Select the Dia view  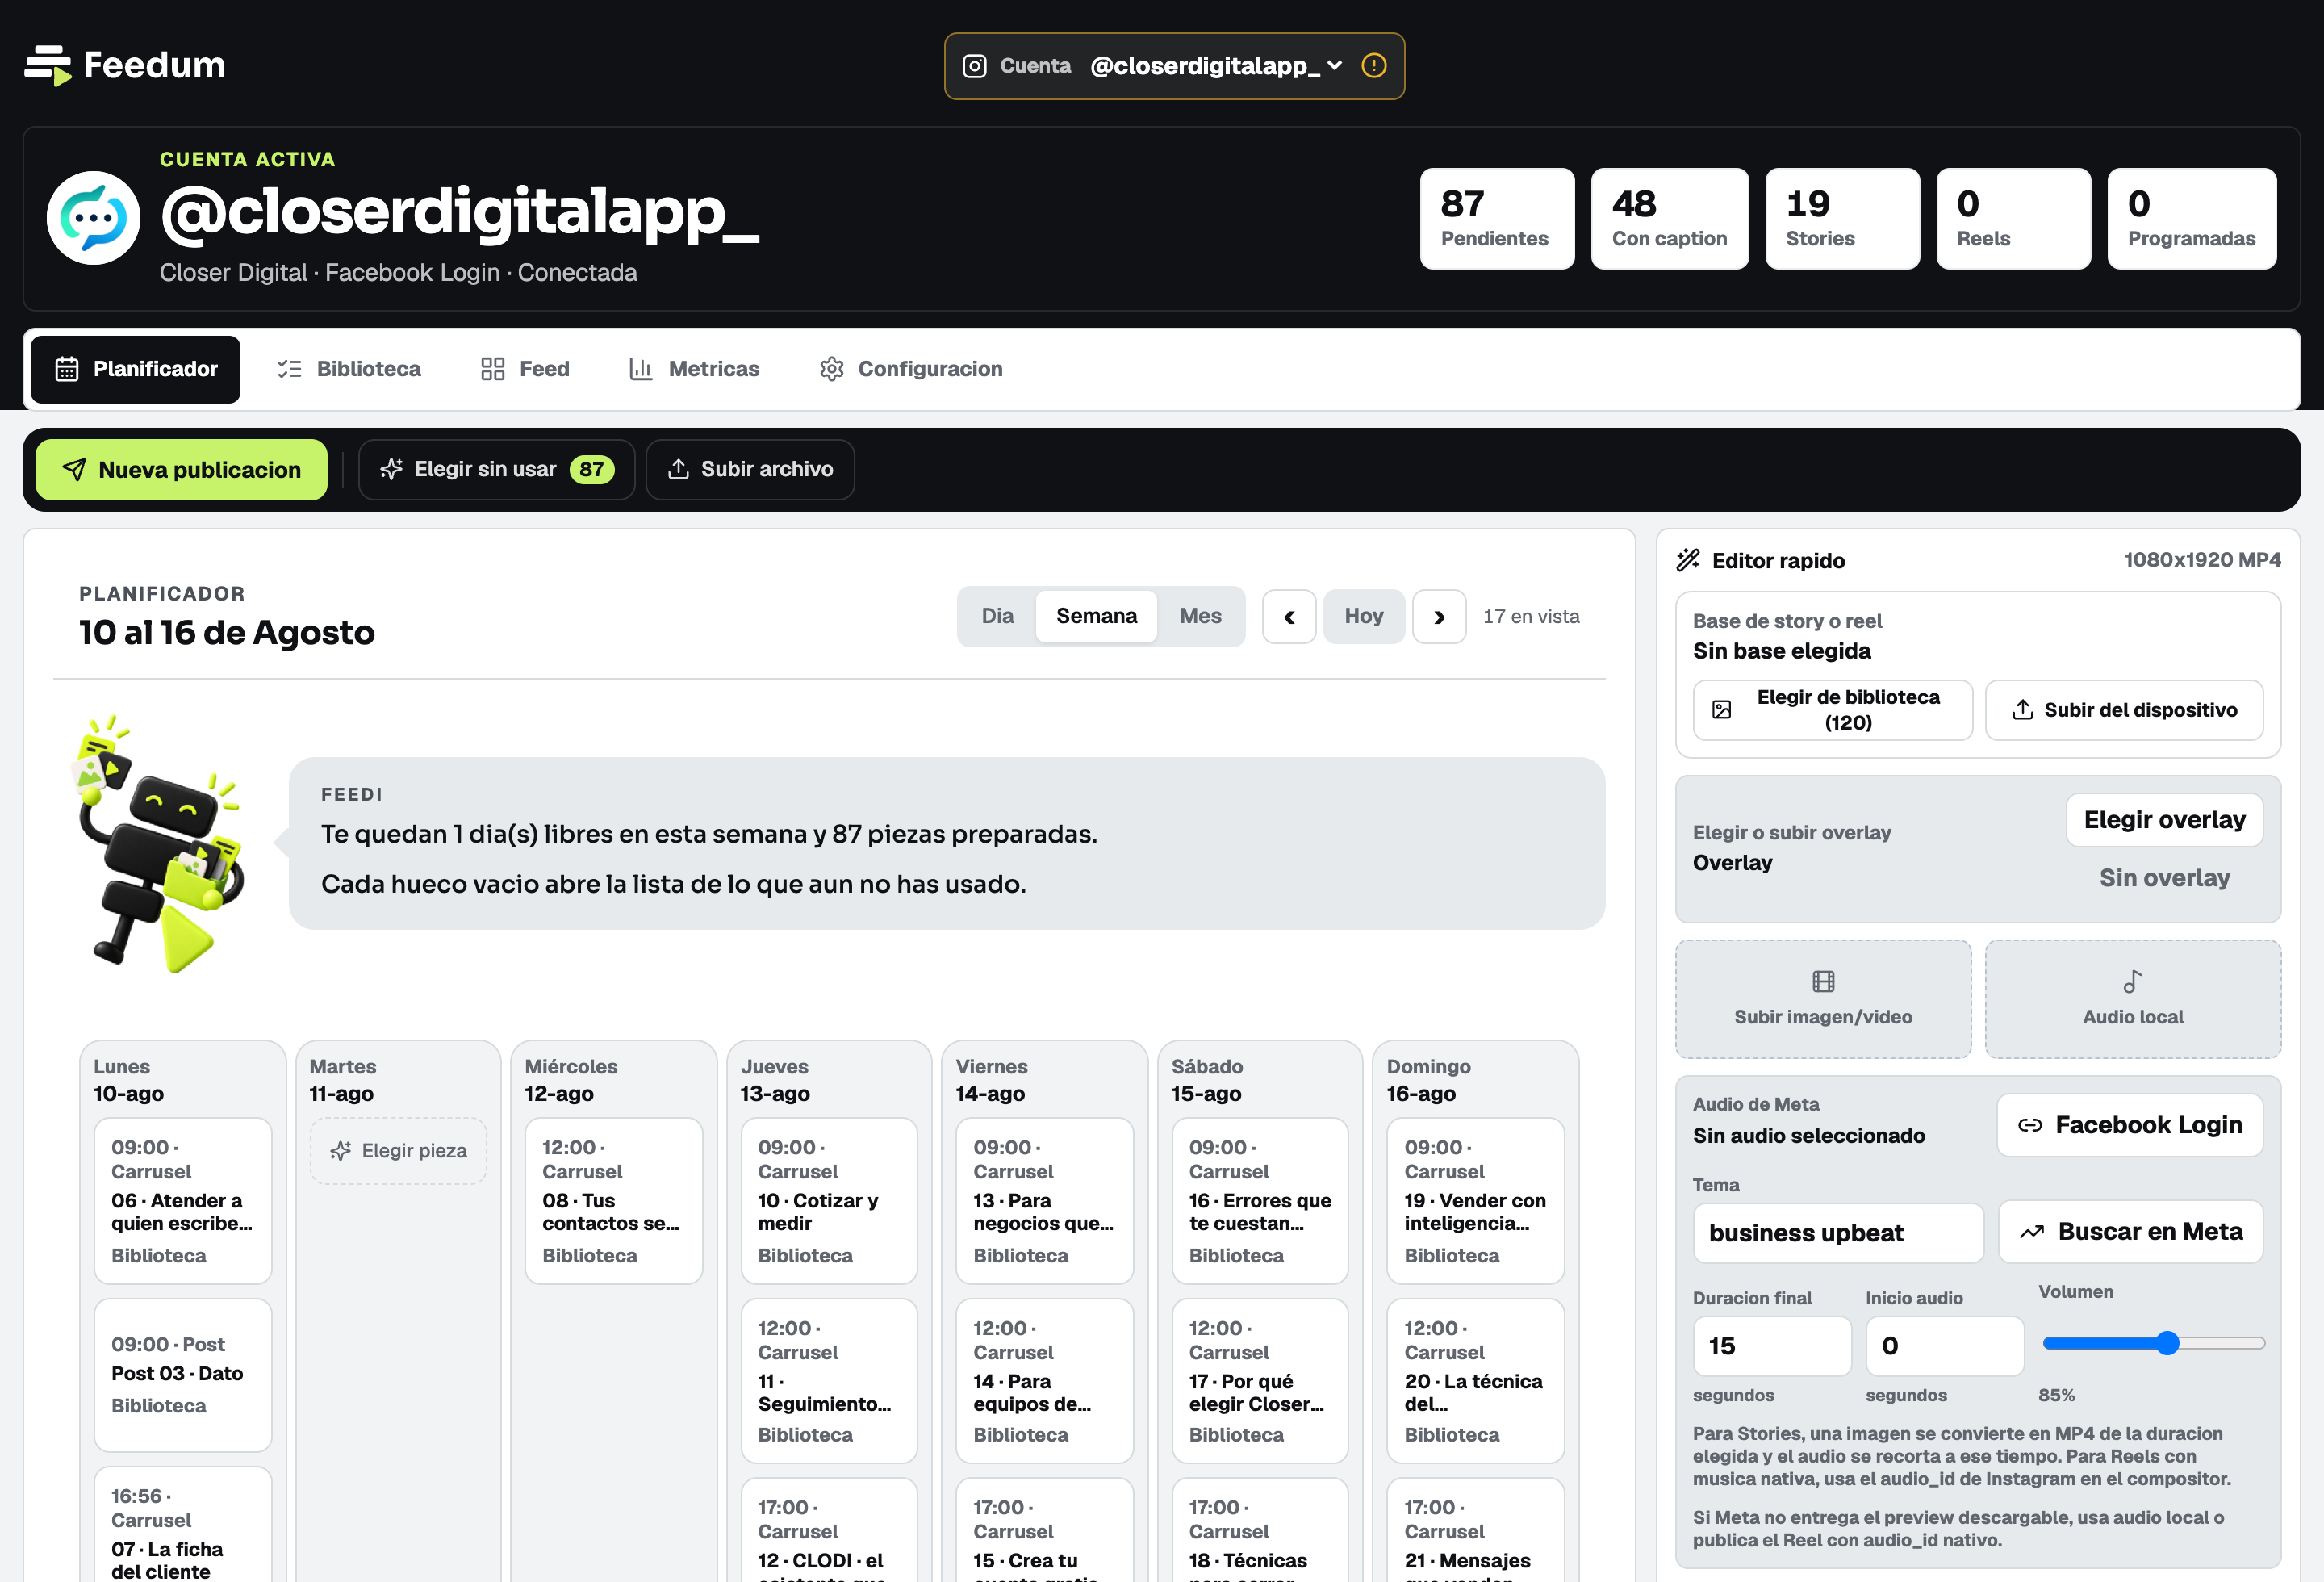997,616
